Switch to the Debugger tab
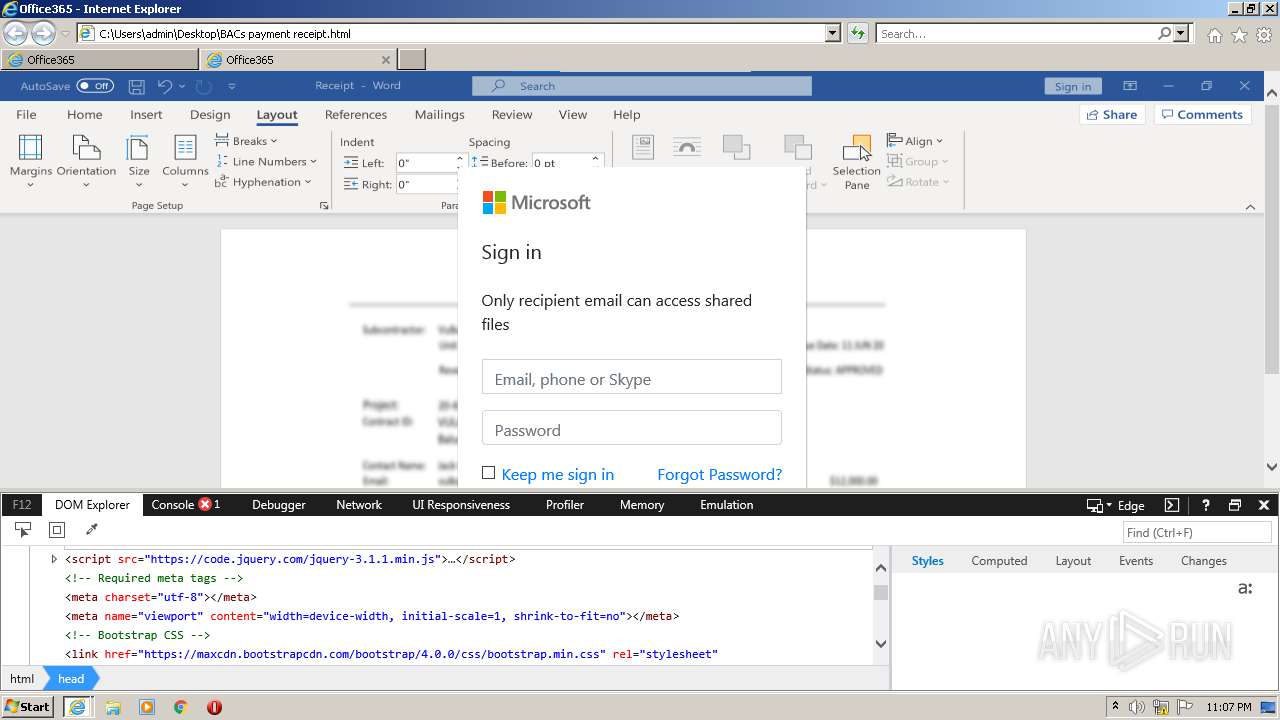Screen dimensions: 1280x720 [x=279, y=505]
